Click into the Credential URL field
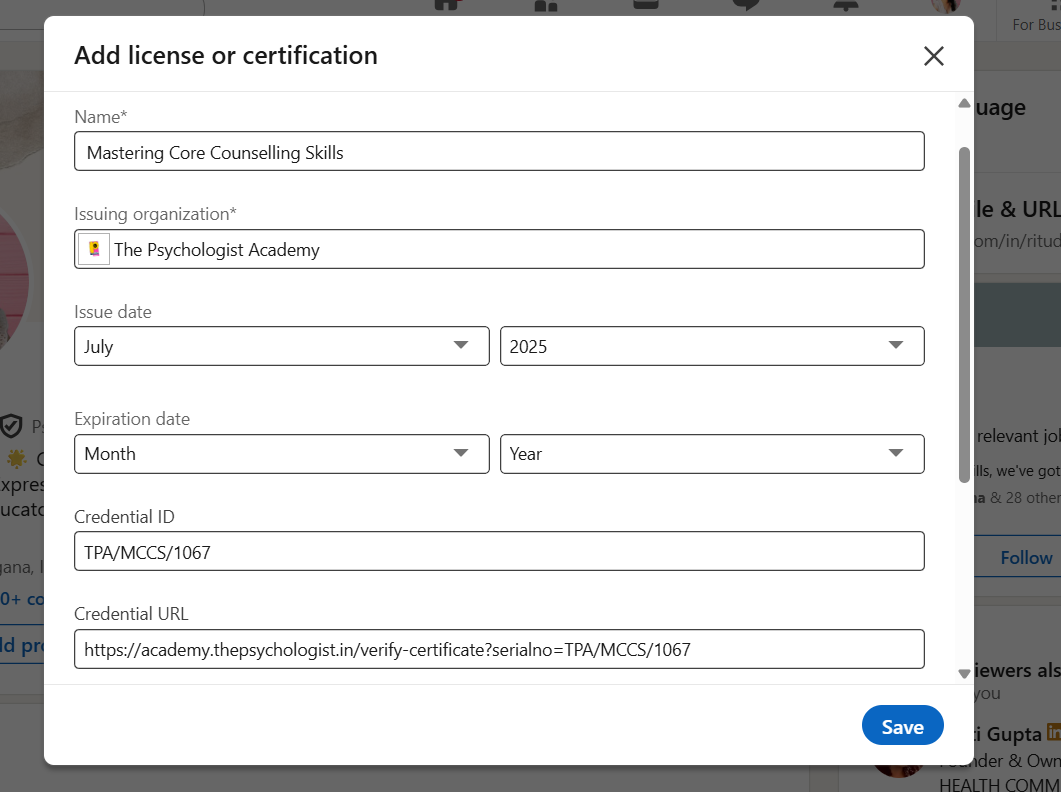 pyautogui.click(x=498, y=649)
